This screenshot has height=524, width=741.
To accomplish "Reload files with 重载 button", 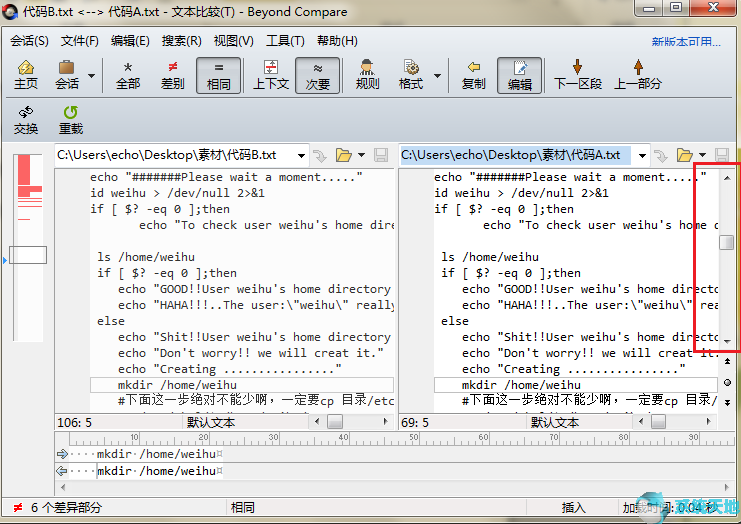I will click(x=71, y=120).
